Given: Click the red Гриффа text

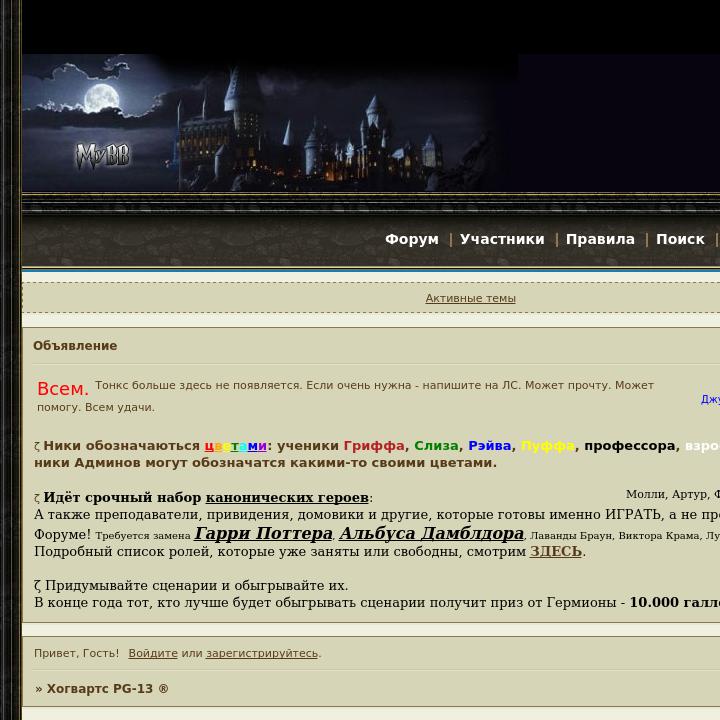Looking at the screenshot, I should tap(374, 446).
